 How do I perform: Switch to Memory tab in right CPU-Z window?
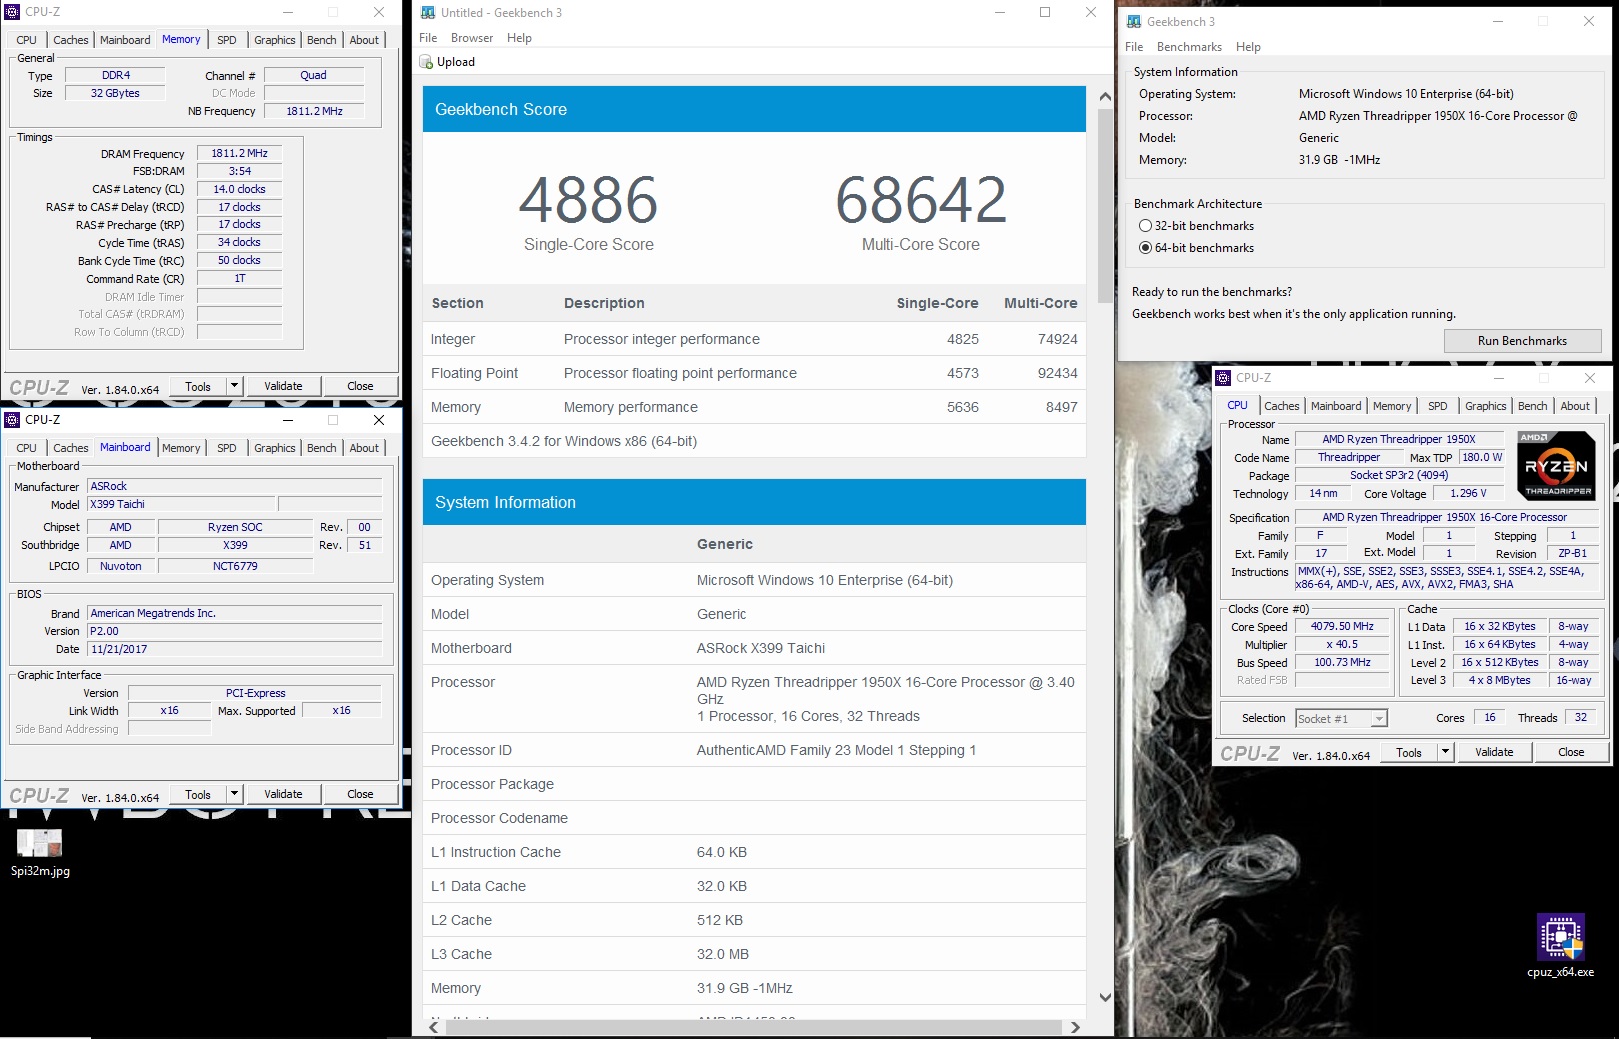tap(1391, 406)
